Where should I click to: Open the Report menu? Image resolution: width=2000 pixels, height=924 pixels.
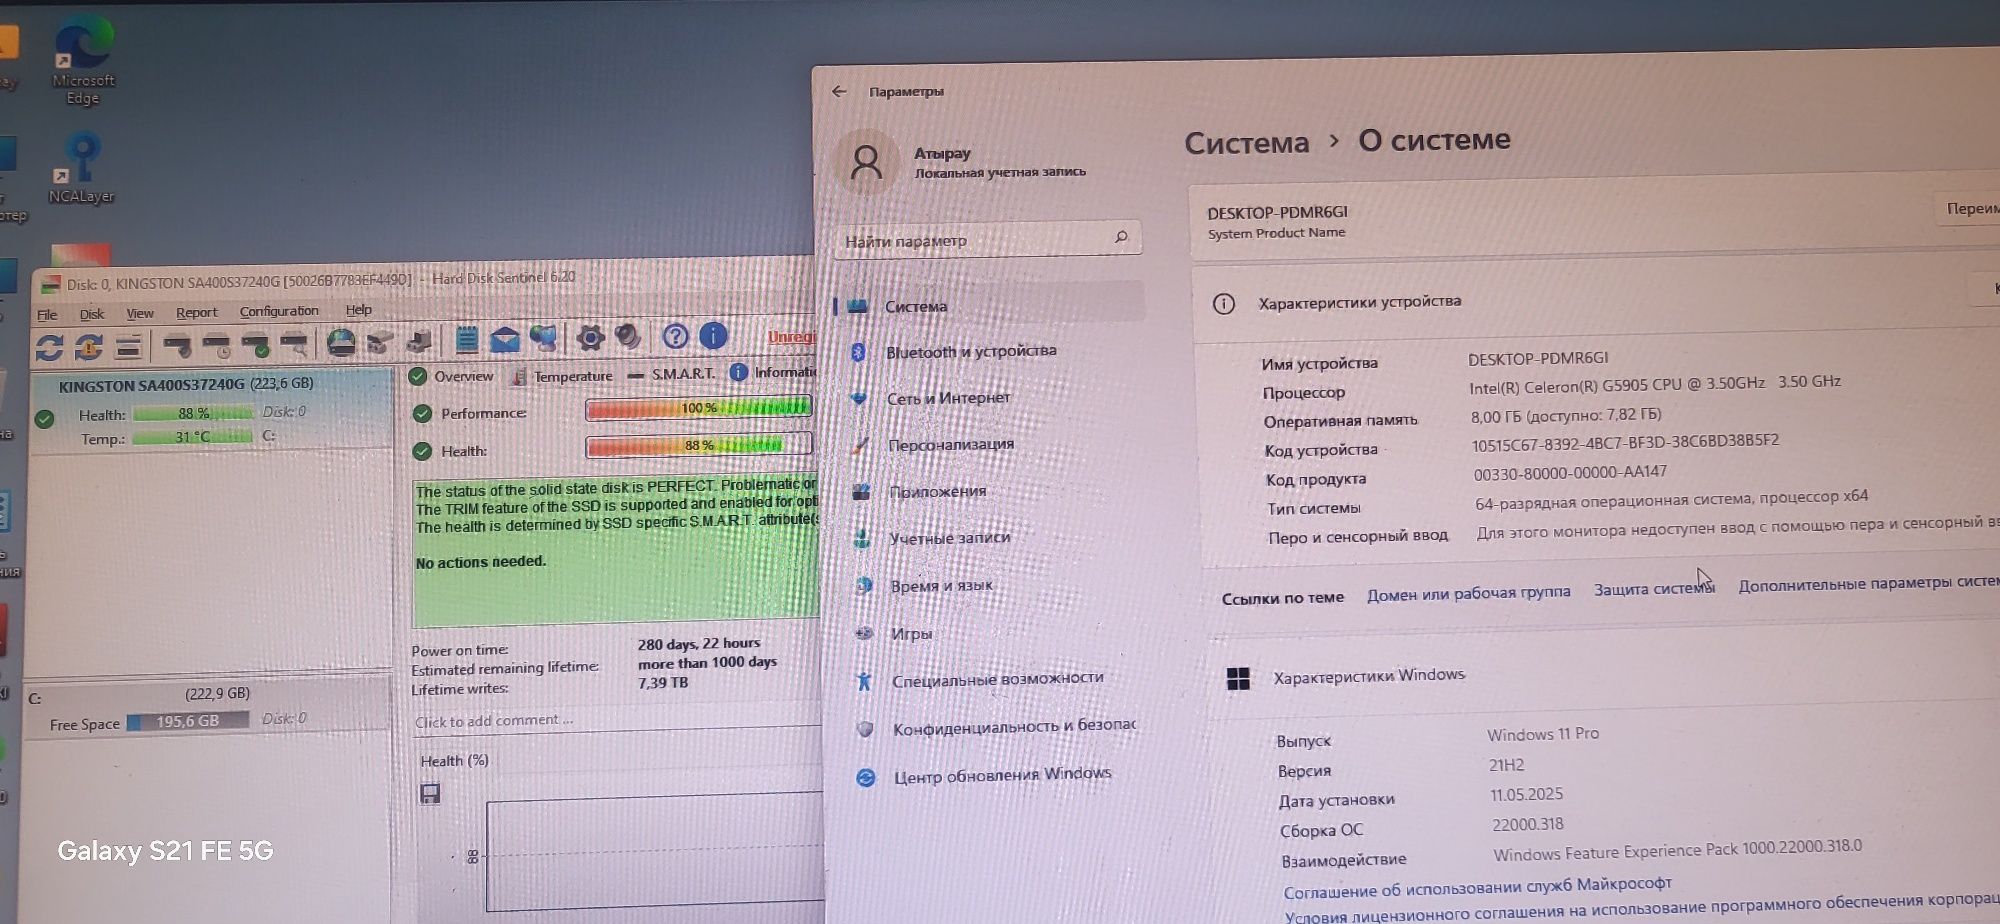click(x=196, y=312)
